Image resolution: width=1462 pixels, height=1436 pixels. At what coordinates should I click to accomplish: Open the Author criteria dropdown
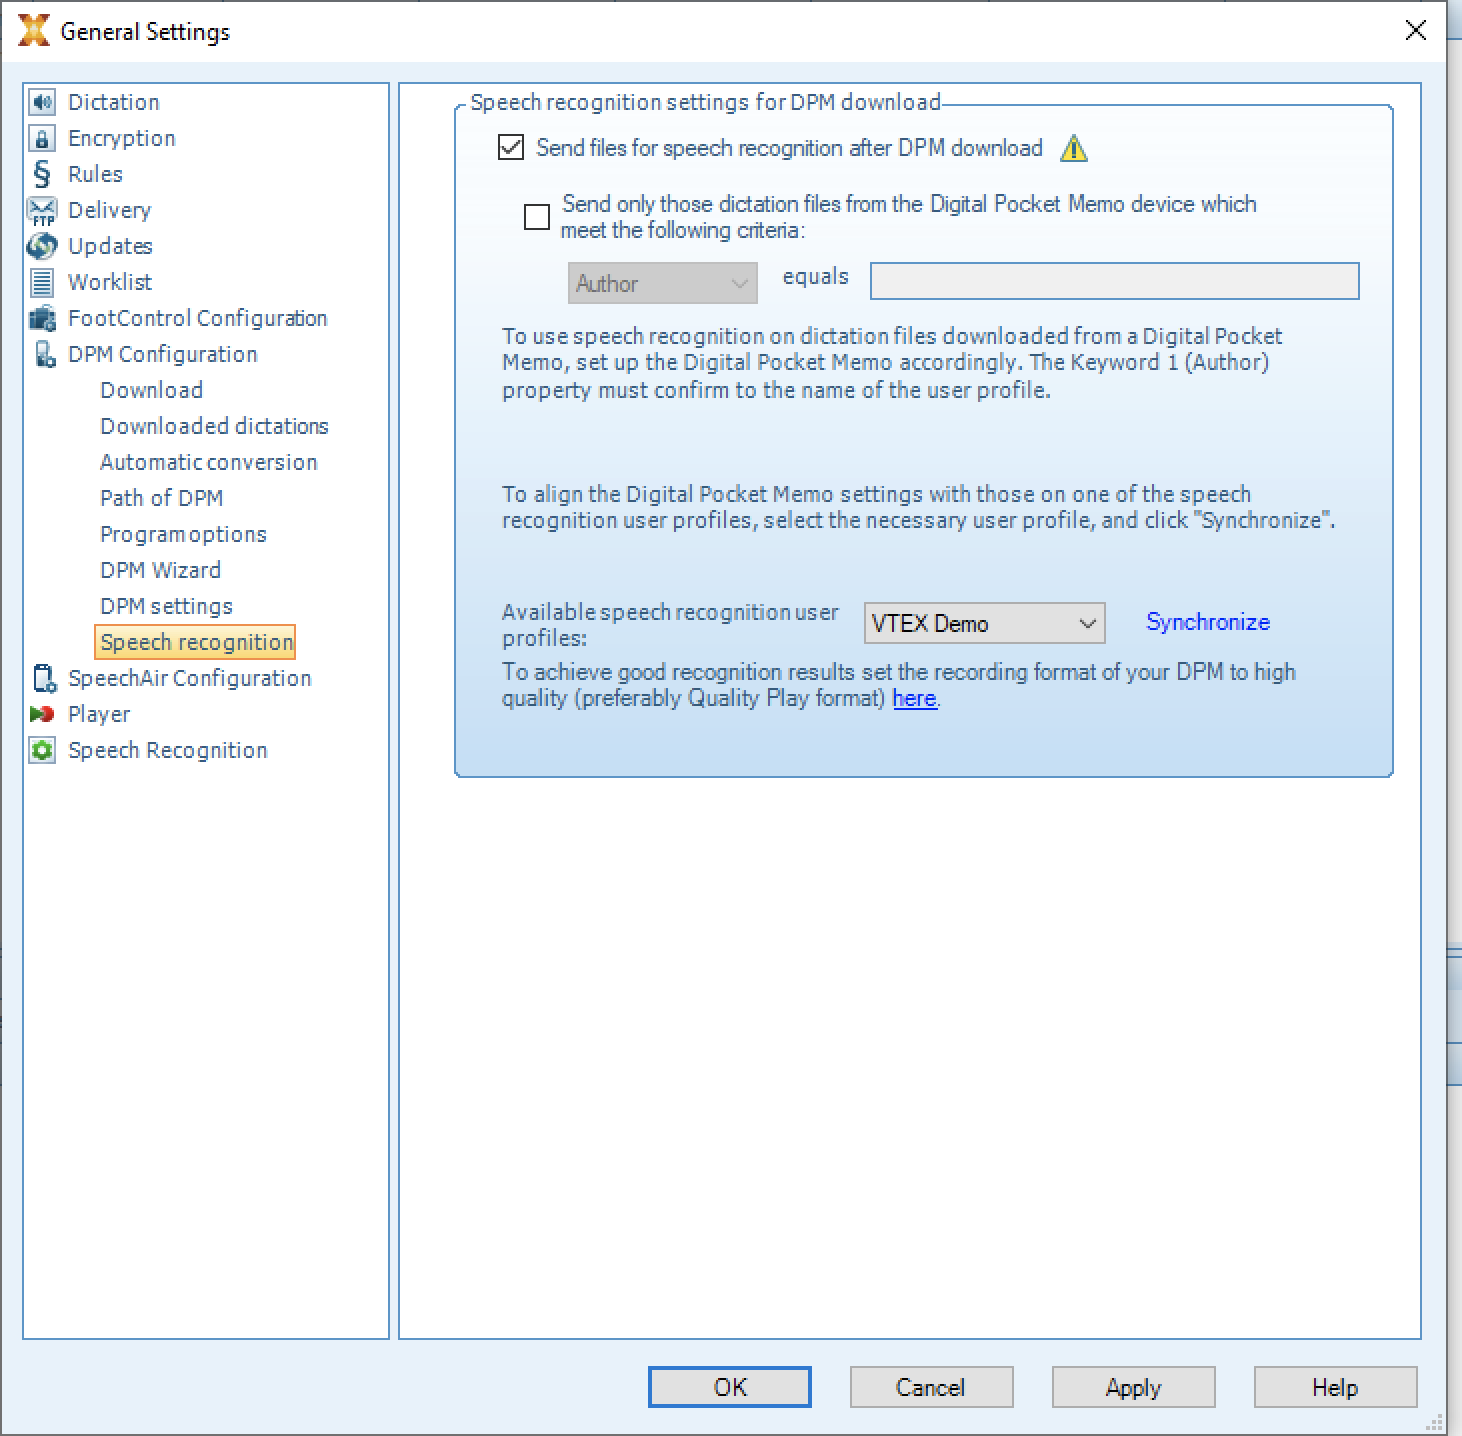click(662, 284)
